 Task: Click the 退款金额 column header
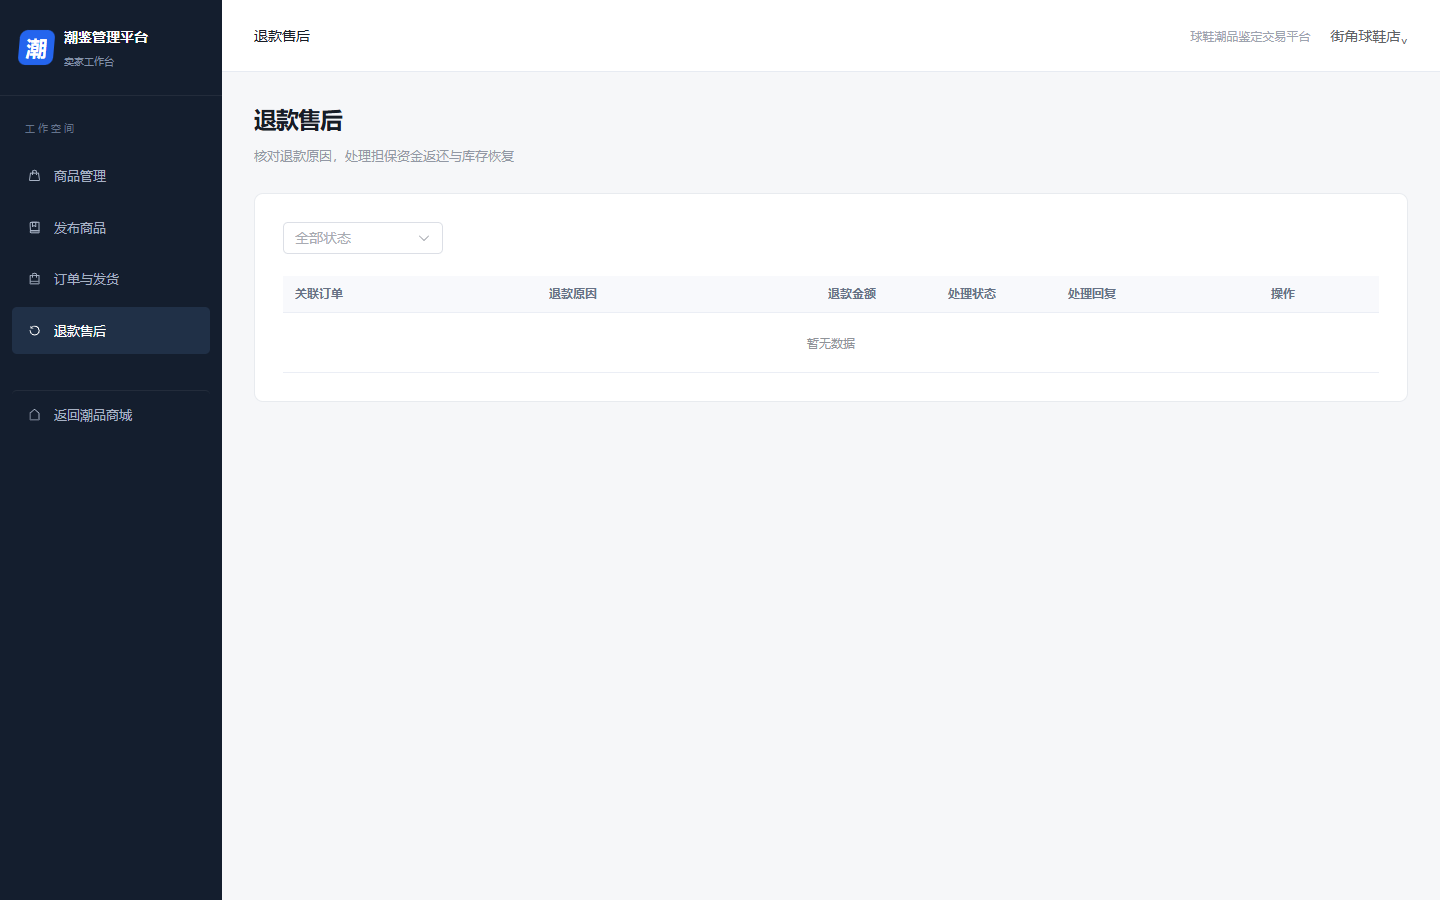point(852,294)
